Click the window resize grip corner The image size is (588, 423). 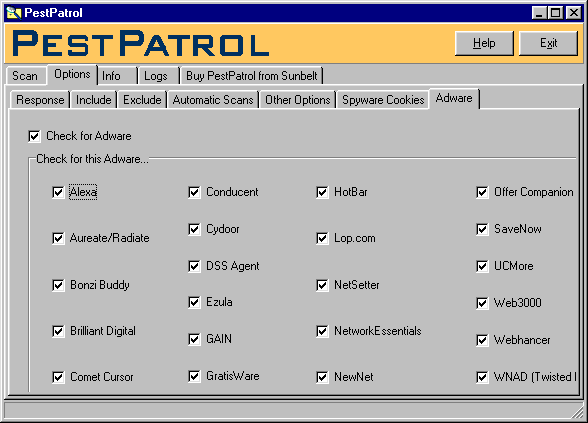point(578,412)
